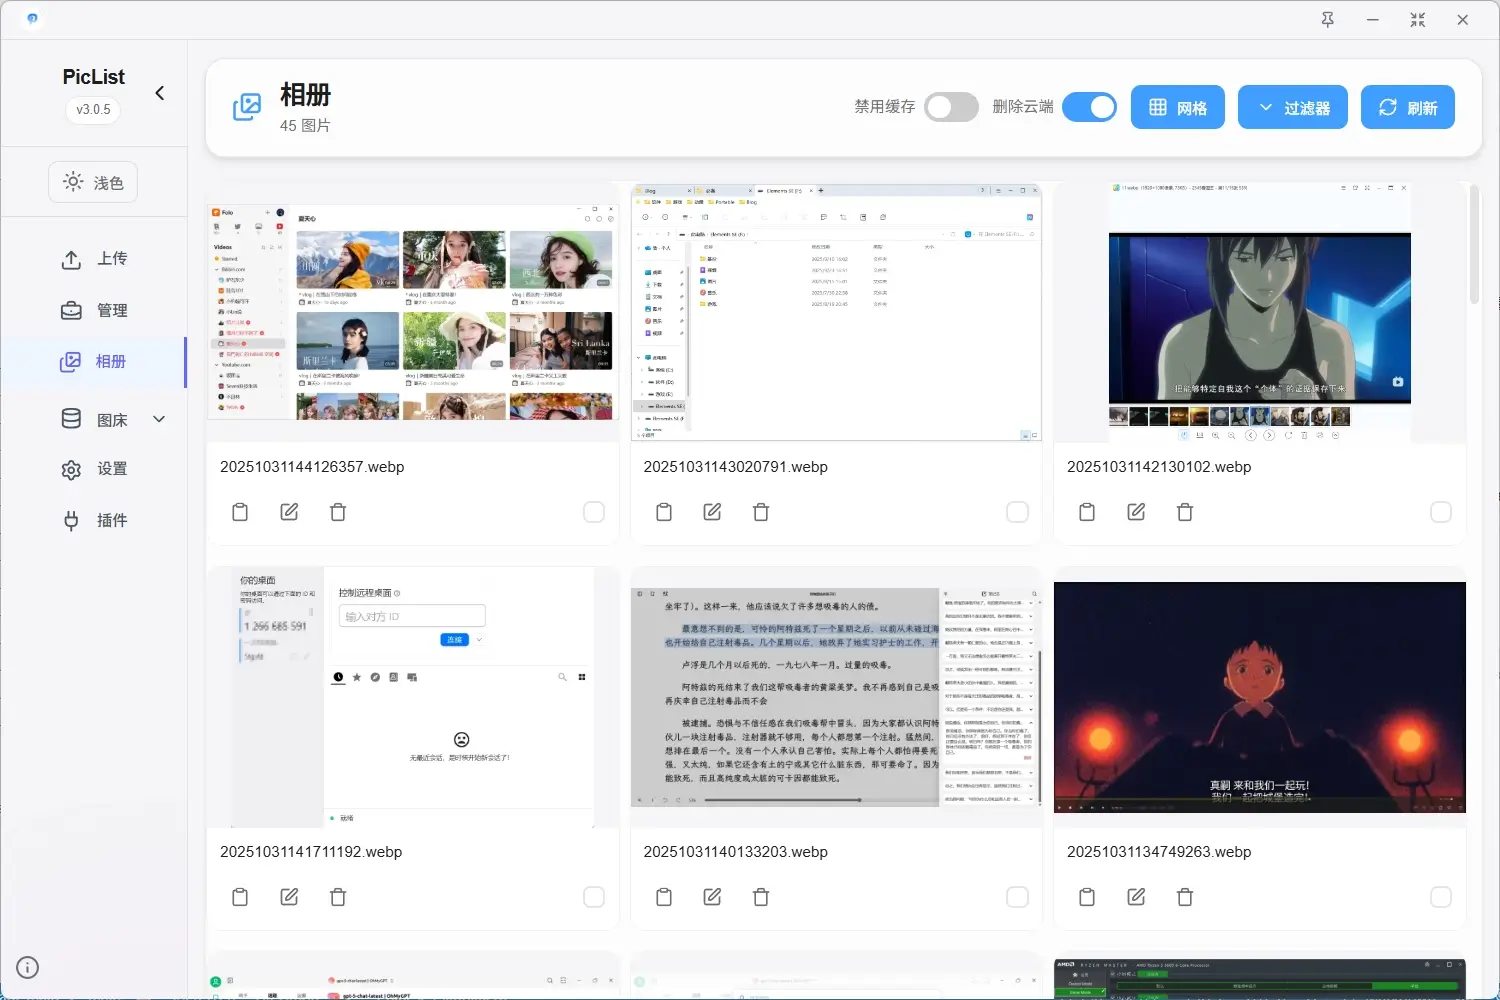This screenshot has height=1000, width=1500.
Task: Expand the 图库 submenu chevron
Action: (159, 419)
